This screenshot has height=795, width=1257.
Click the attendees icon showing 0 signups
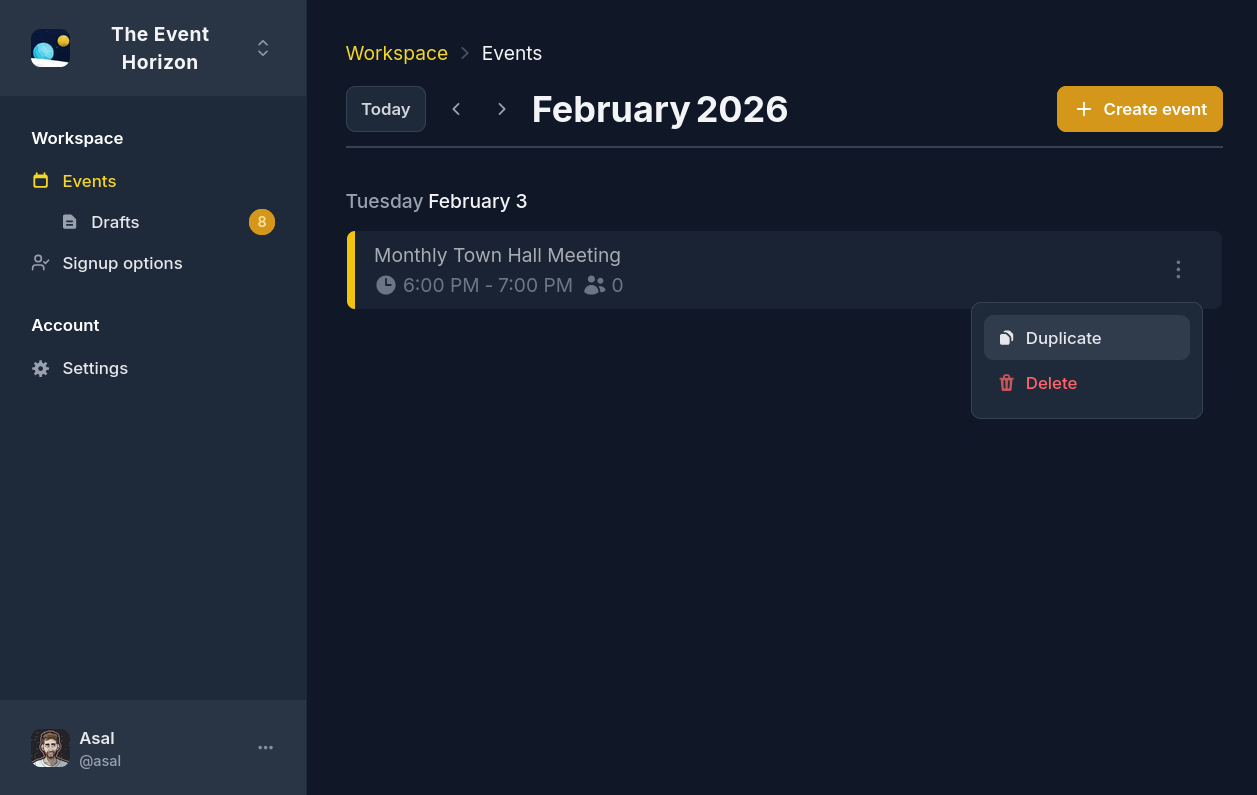pos(595,285)
